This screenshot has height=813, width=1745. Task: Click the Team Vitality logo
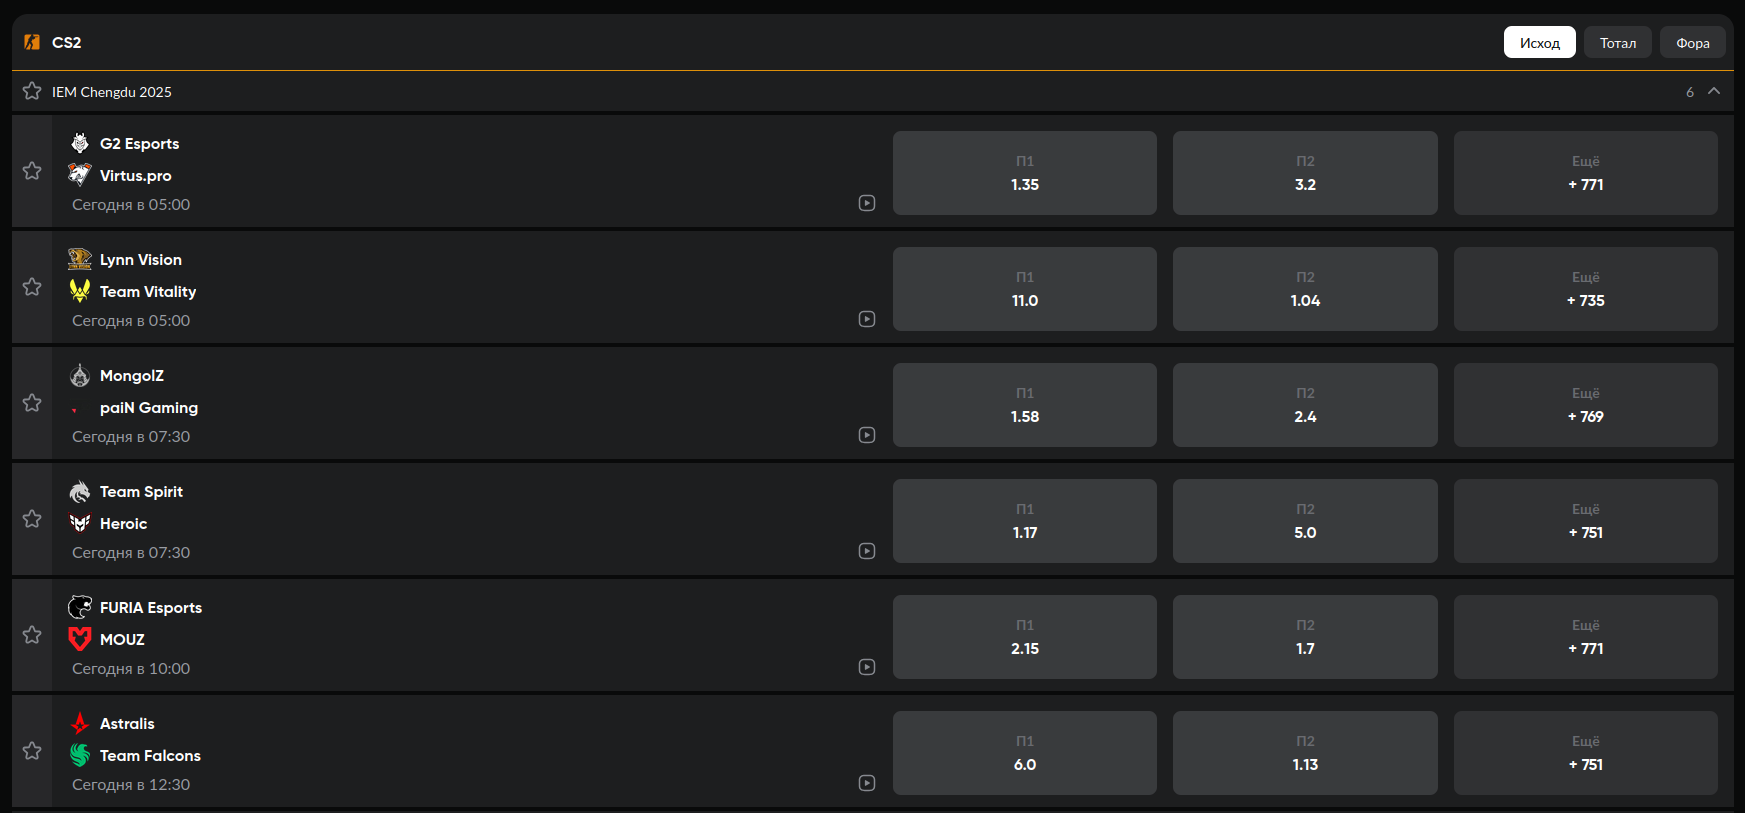coord(80,291)
